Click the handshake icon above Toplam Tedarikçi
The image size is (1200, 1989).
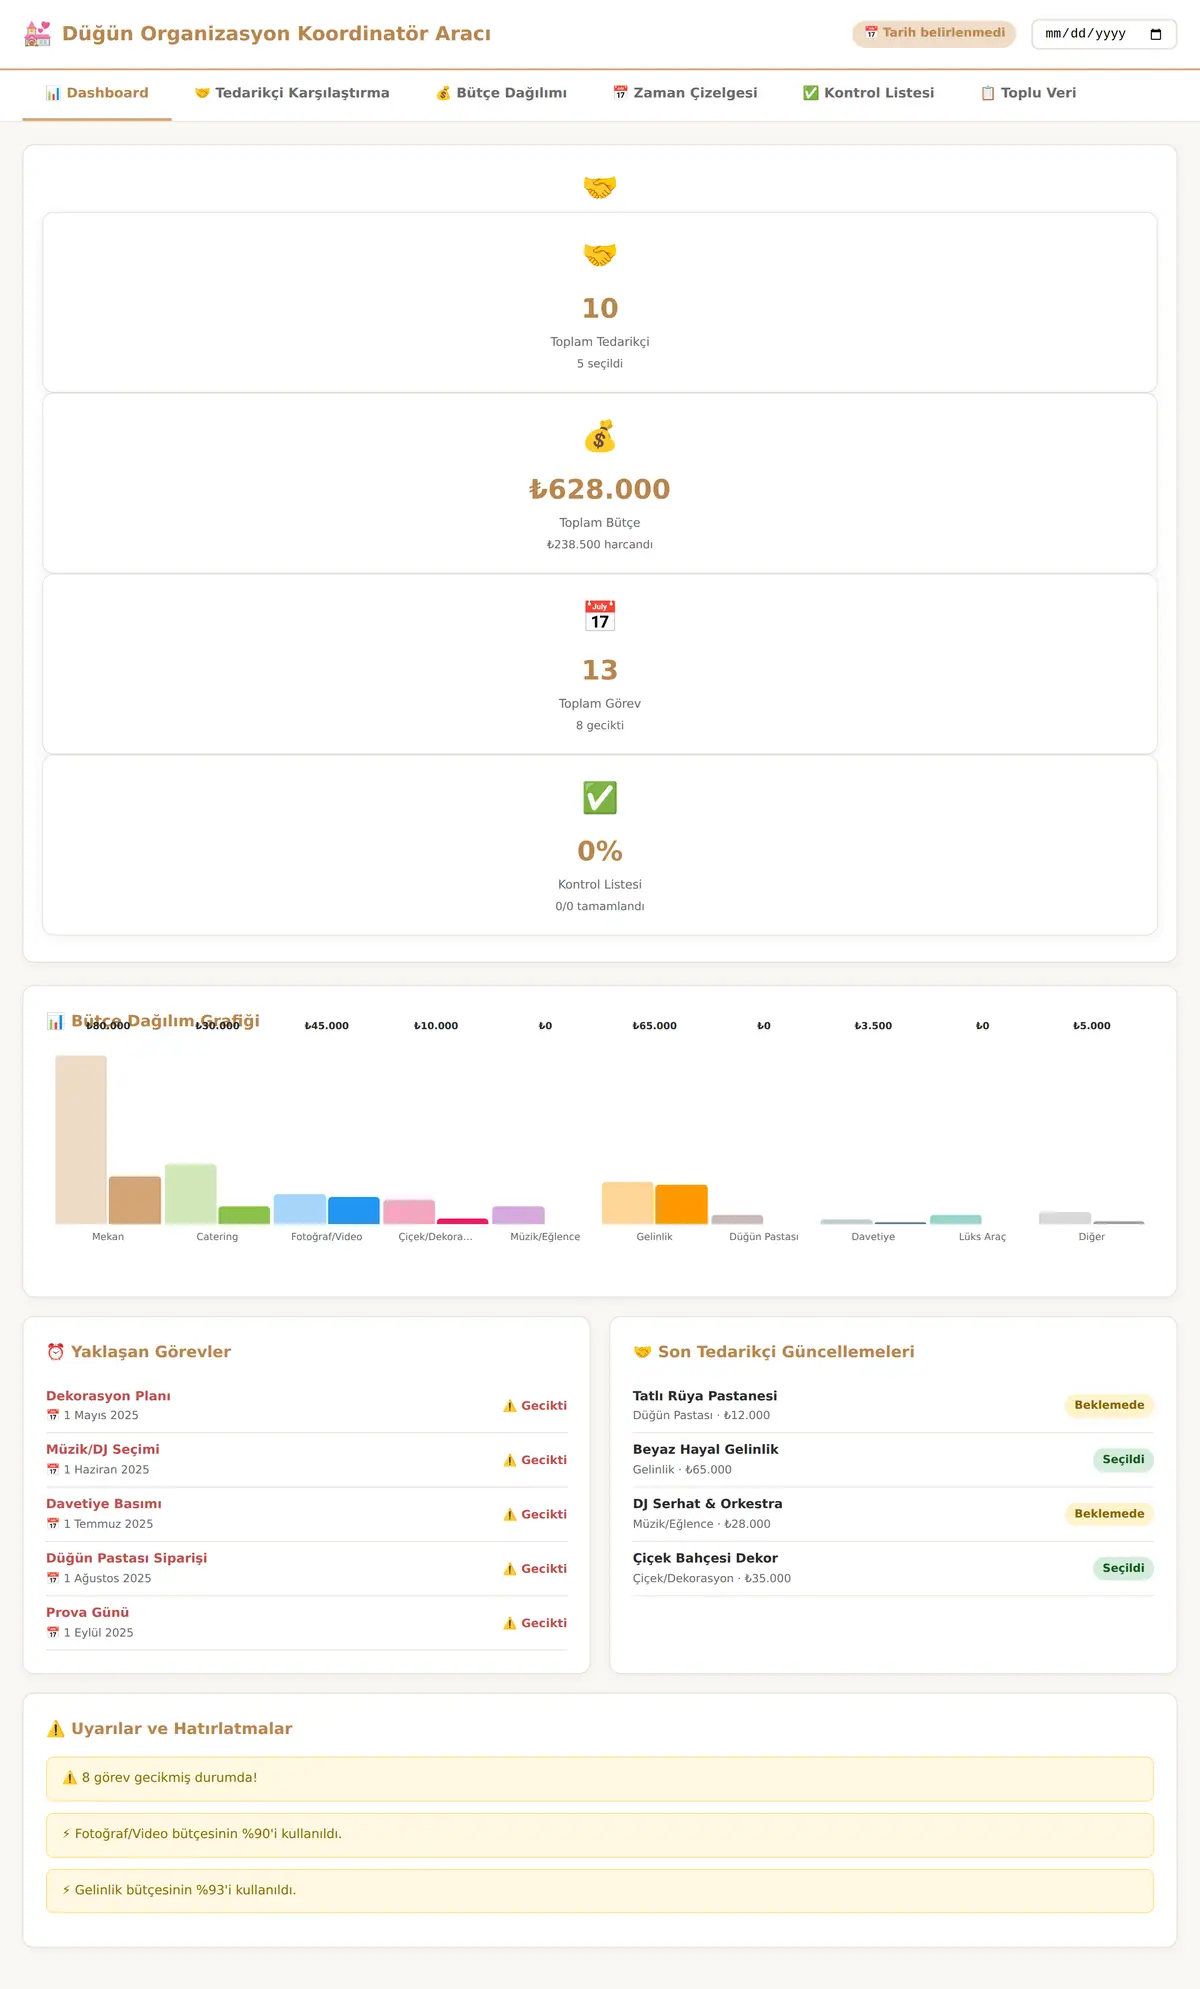click(x=600, y=255)
